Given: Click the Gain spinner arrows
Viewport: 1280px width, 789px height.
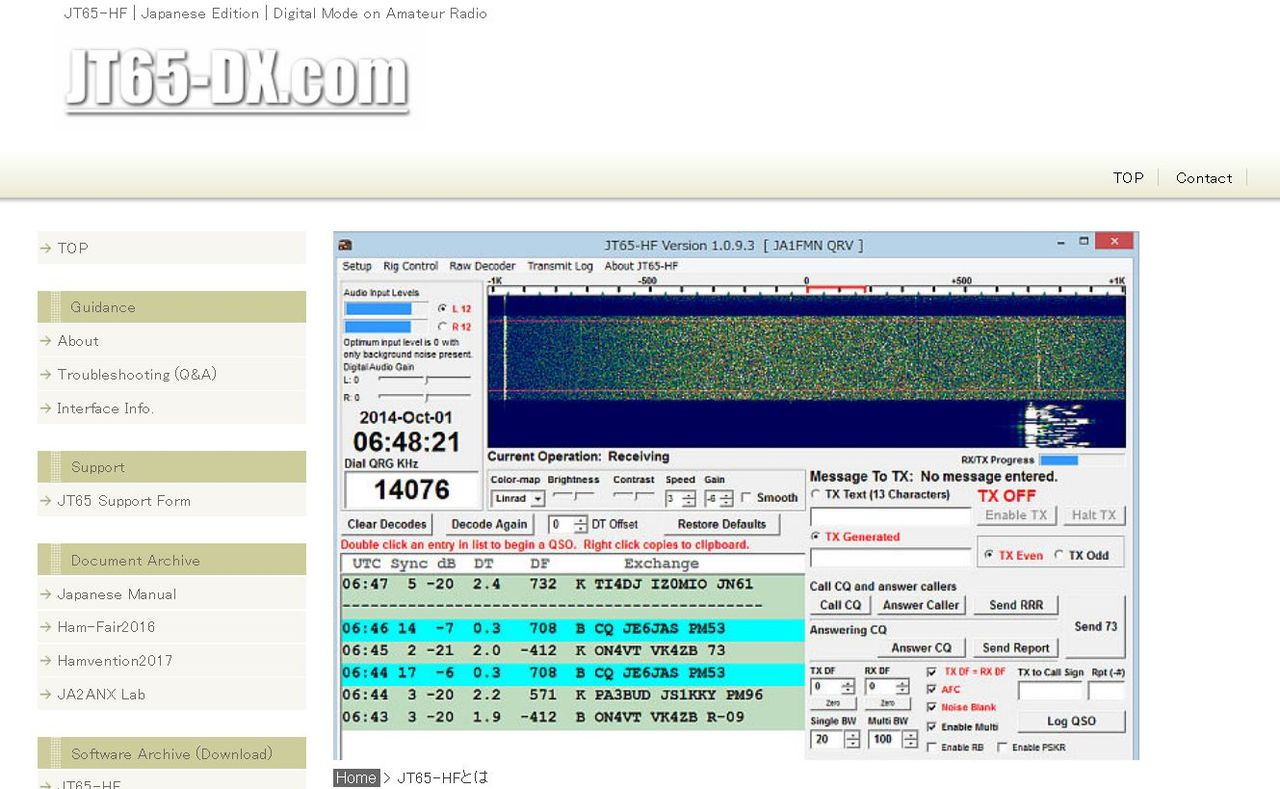Looking at the screenshot, I should [727, 498].
